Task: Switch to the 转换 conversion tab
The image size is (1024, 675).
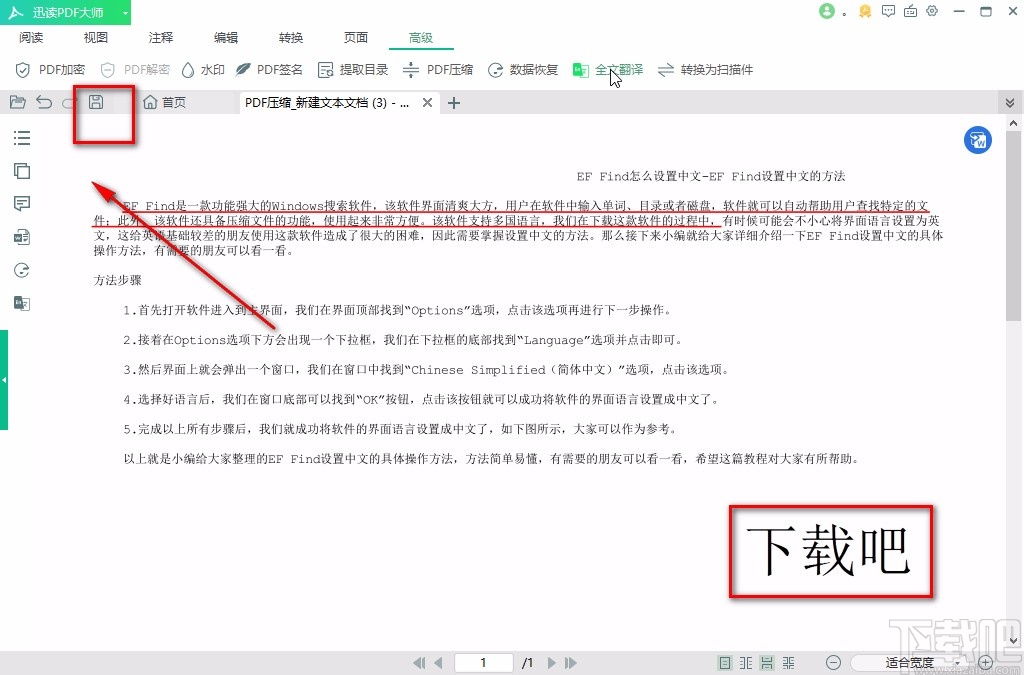Action: [x=290, y=37]
